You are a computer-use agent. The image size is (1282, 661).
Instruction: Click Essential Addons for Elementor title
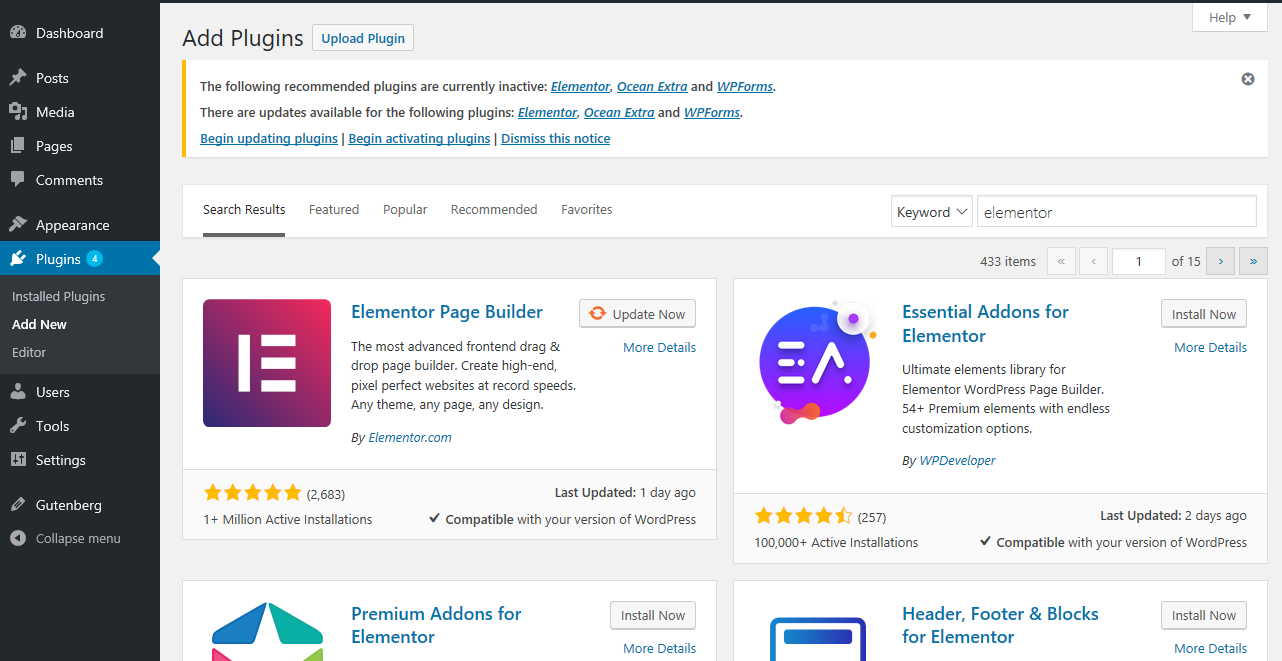pyautogui.click(x=985, y=324)
